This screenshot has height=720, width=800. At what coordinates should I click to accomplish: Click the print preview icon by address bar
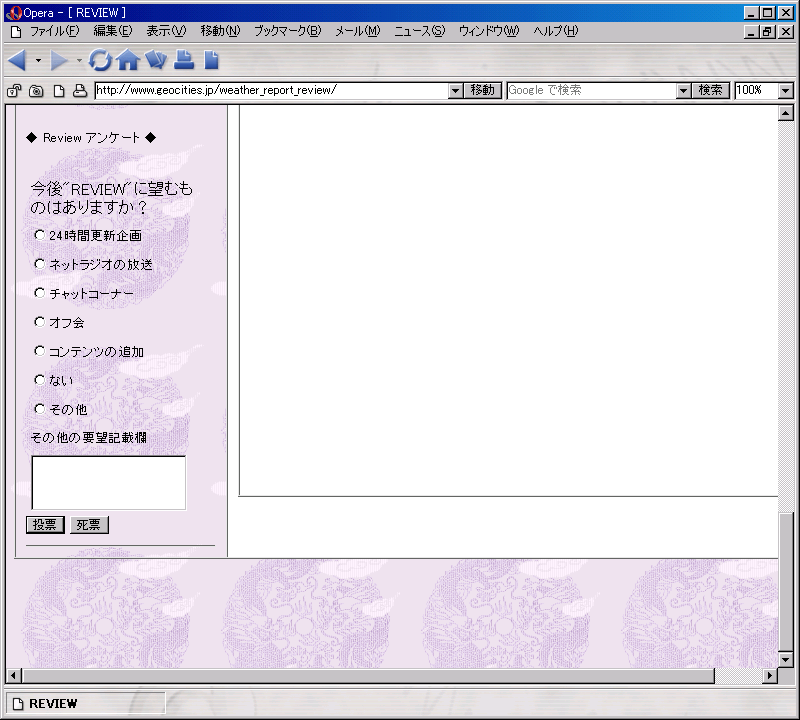click(80, 91)
